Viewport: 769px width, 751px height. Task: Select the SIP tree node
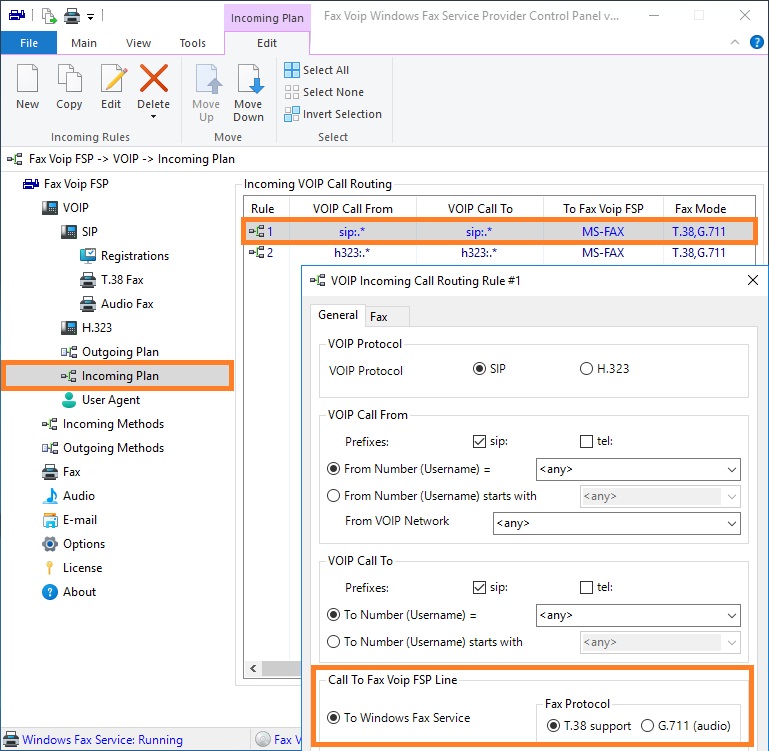click(x=89, y=232)
